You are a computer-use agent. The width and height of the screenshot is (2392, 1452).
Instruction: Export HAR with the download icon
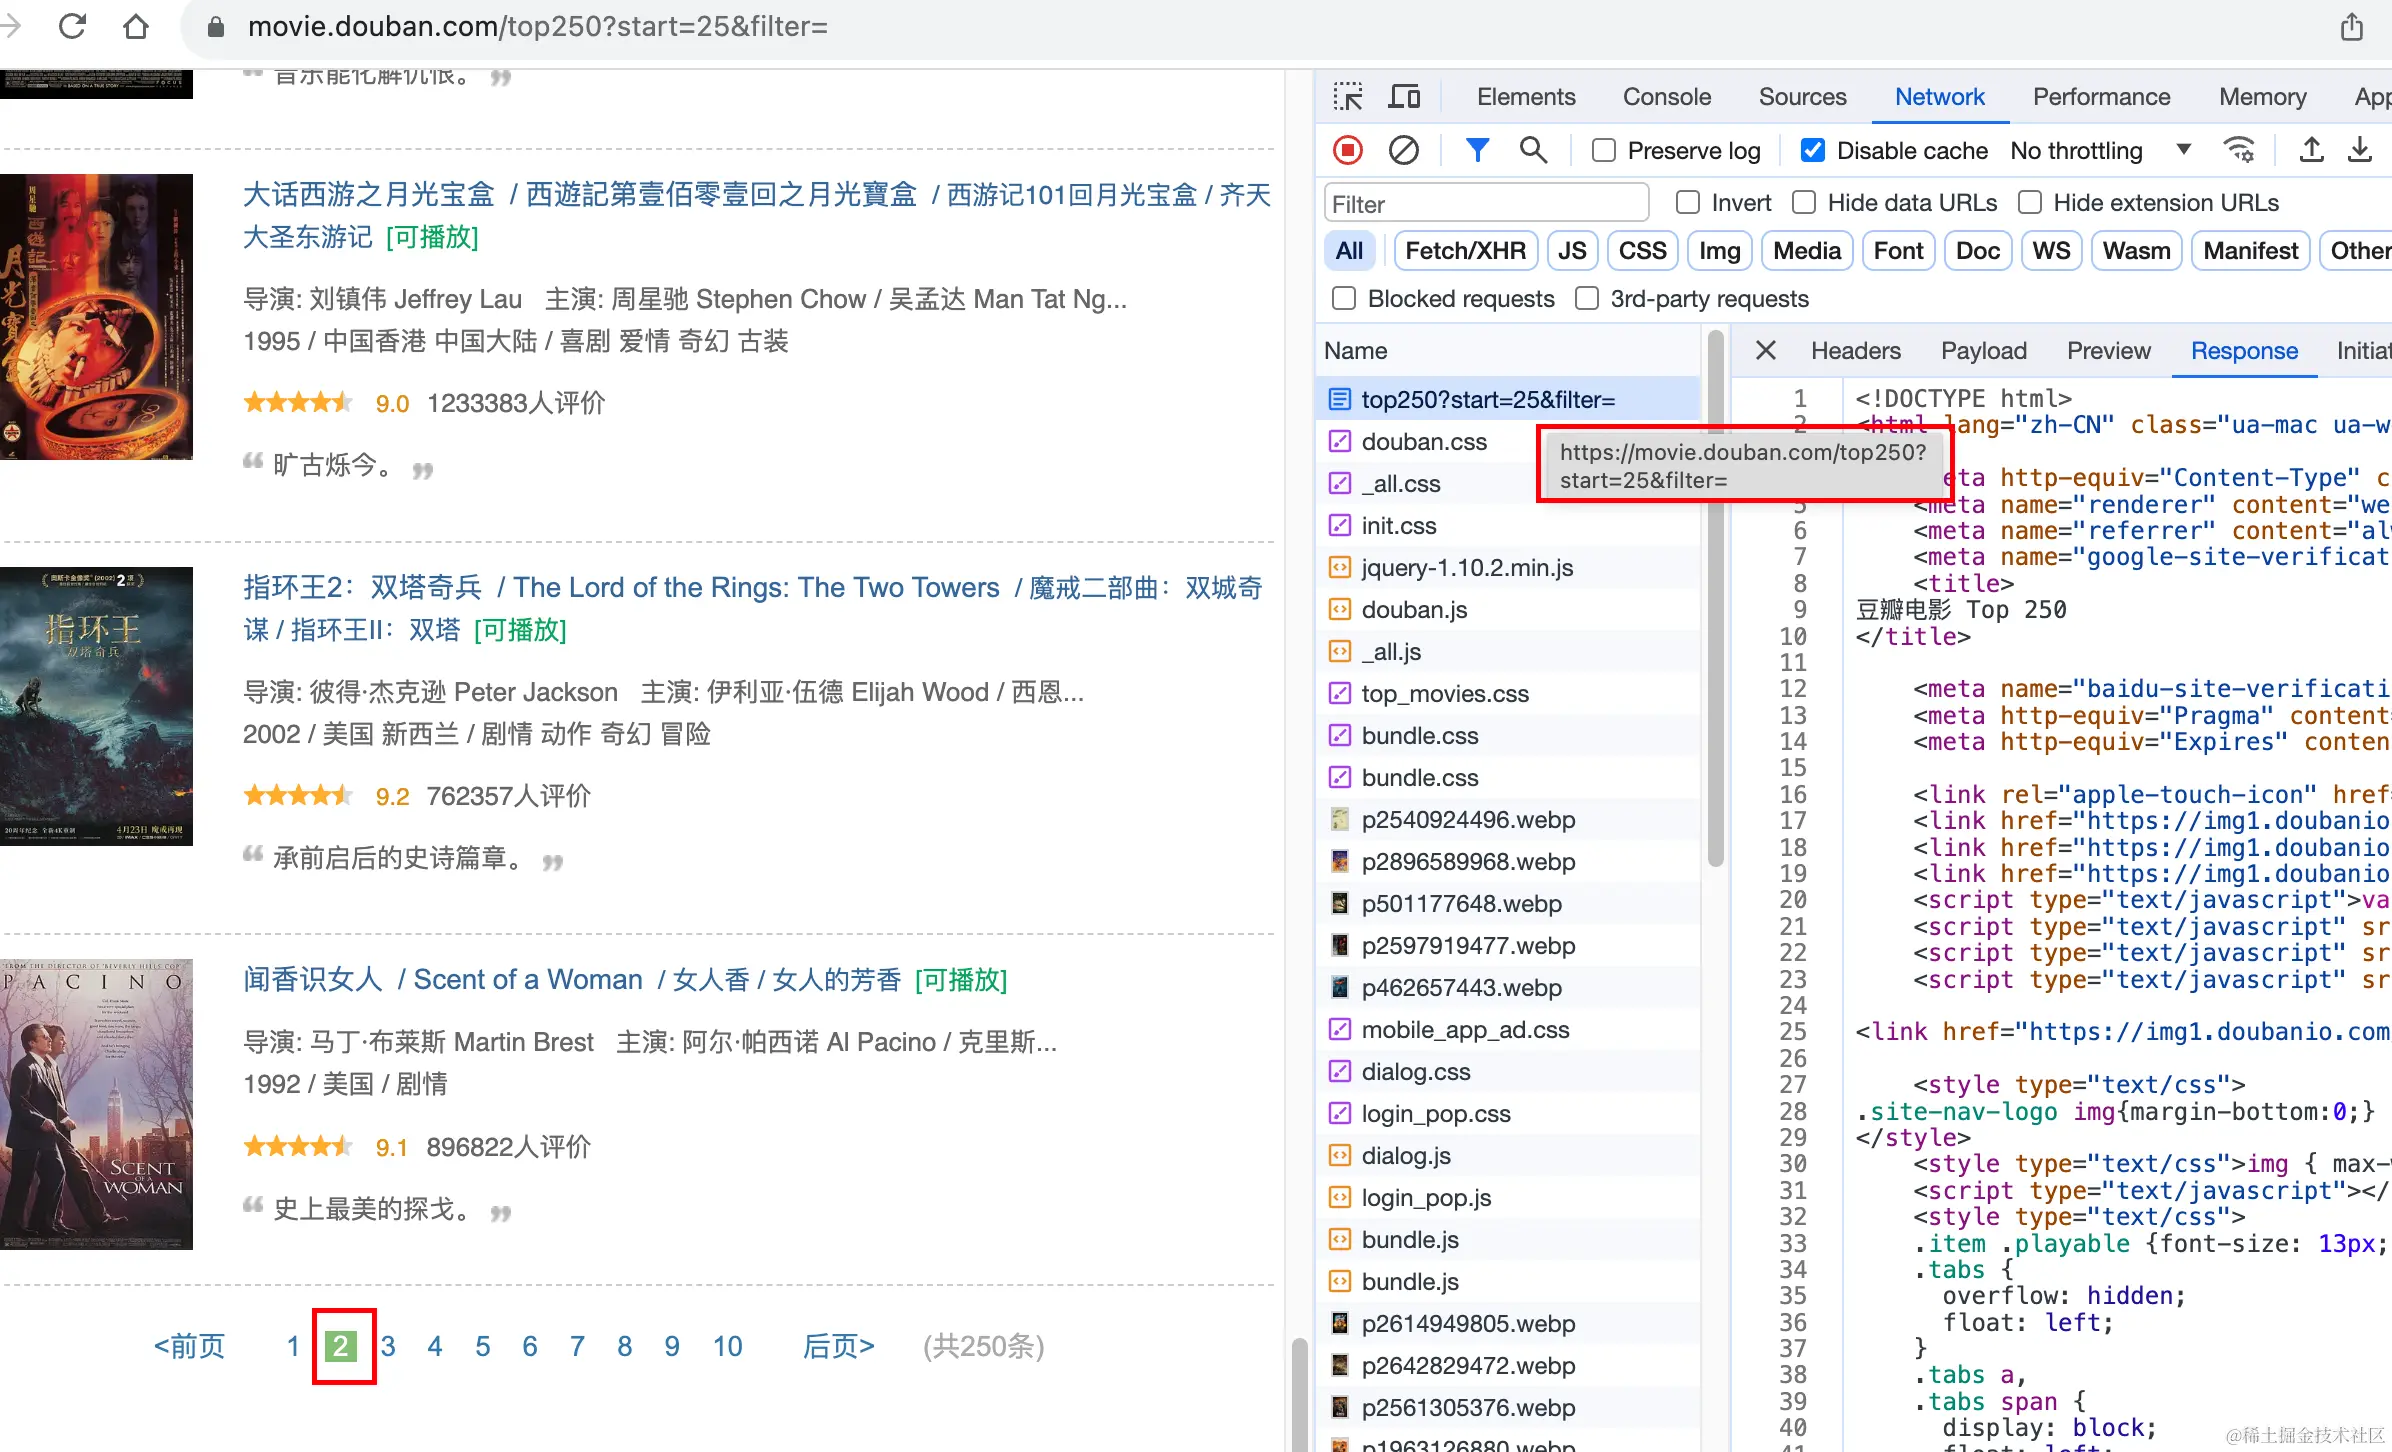tap(2360, 151)
